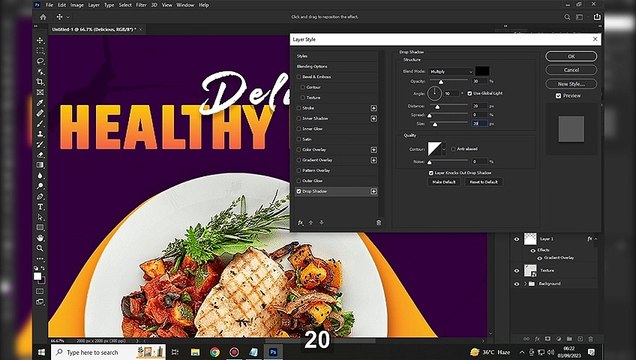Open the Filter menu
Viewport: 636px width, 360px height.
141,5
